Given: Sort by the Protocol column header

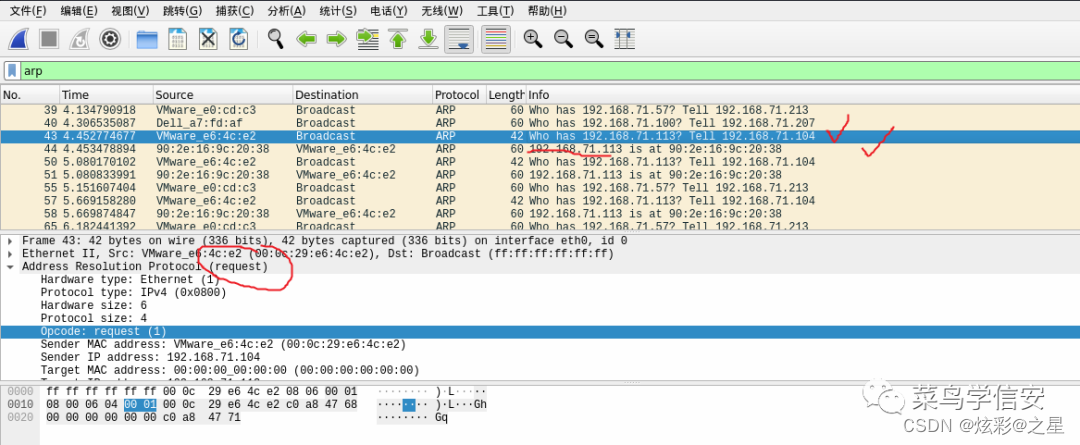Looking at the screenshot, I should click(x=459, y=94).
